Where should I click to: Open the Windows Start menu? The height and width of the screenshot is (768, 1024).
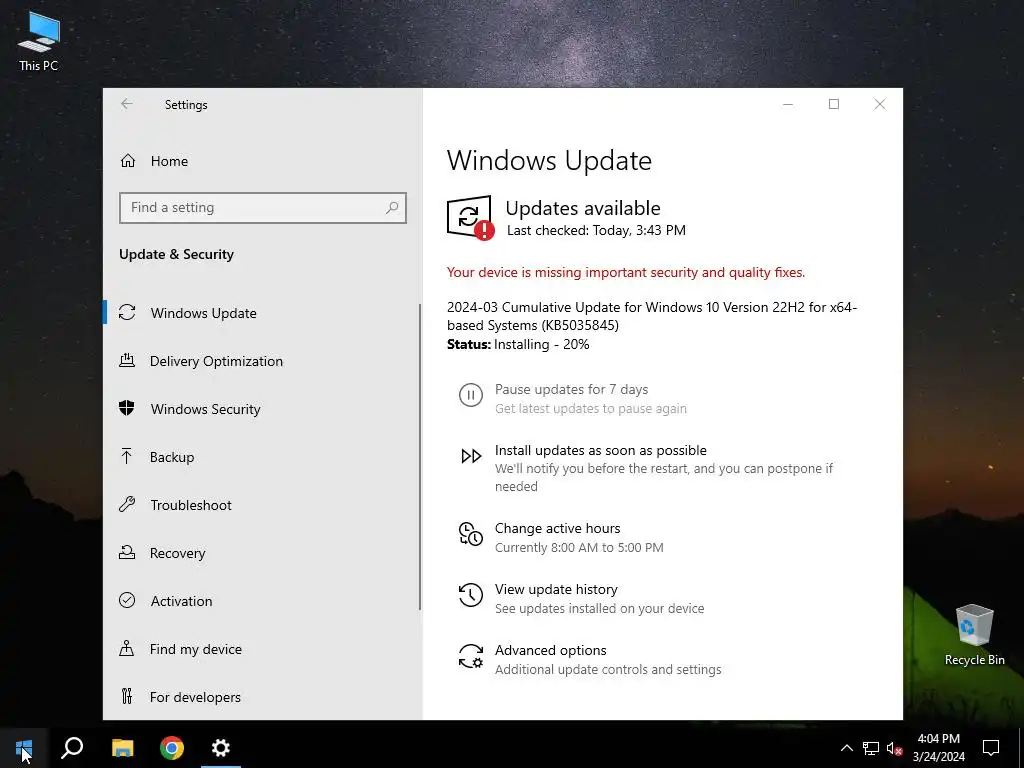click(x=24, y=748)
